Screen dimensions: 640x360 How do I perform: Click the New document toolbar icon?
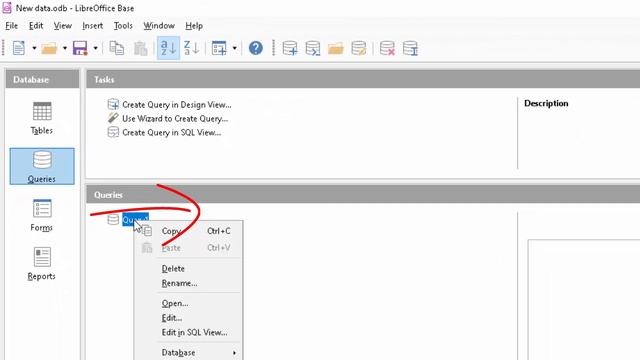(x=19, y=48)
